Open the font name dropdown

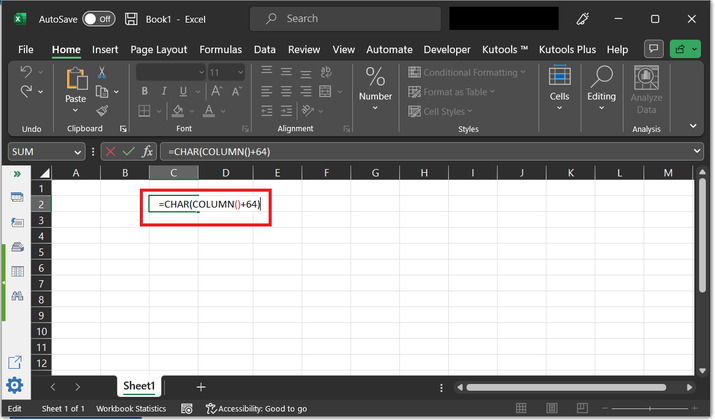click(x=201, y=72)
